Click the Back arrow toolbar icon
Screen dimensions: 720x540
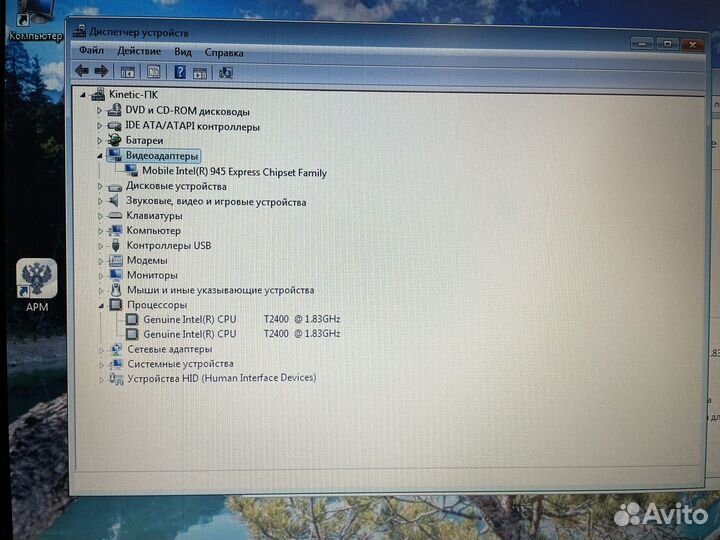pos(82,71)
